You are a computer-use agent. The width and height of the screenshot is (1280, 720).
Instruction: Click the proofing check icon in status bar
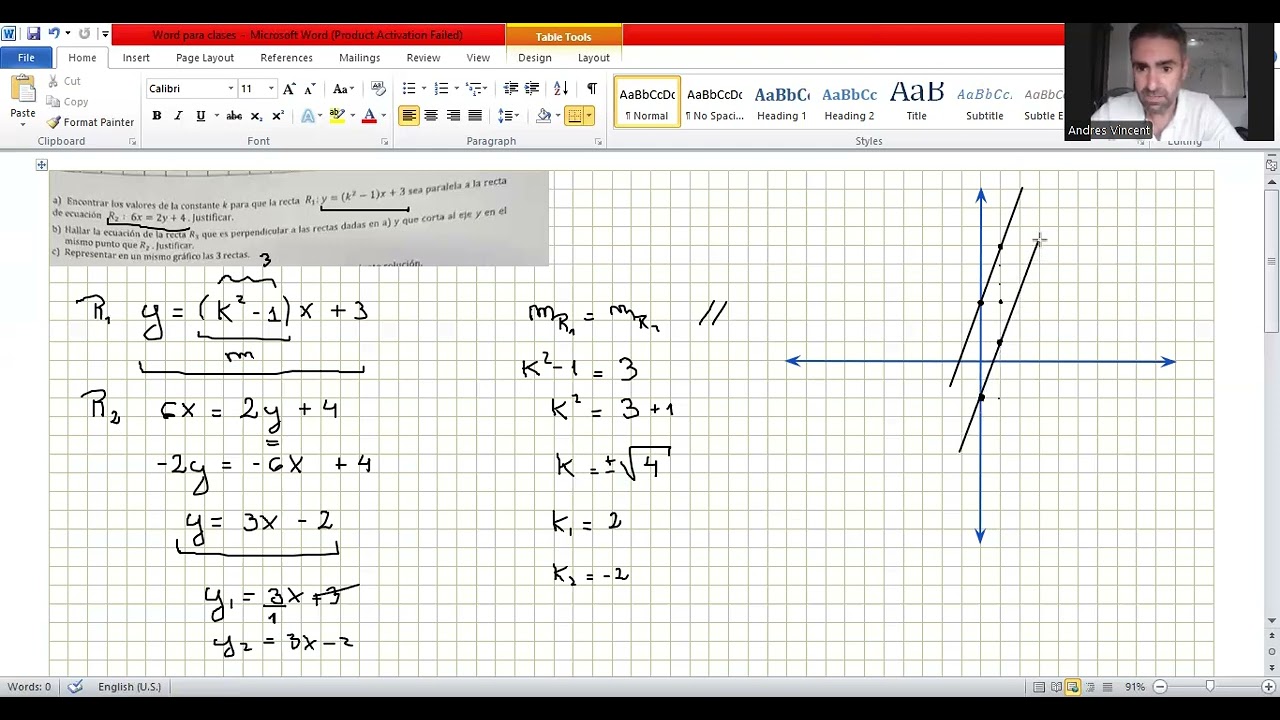75,687
